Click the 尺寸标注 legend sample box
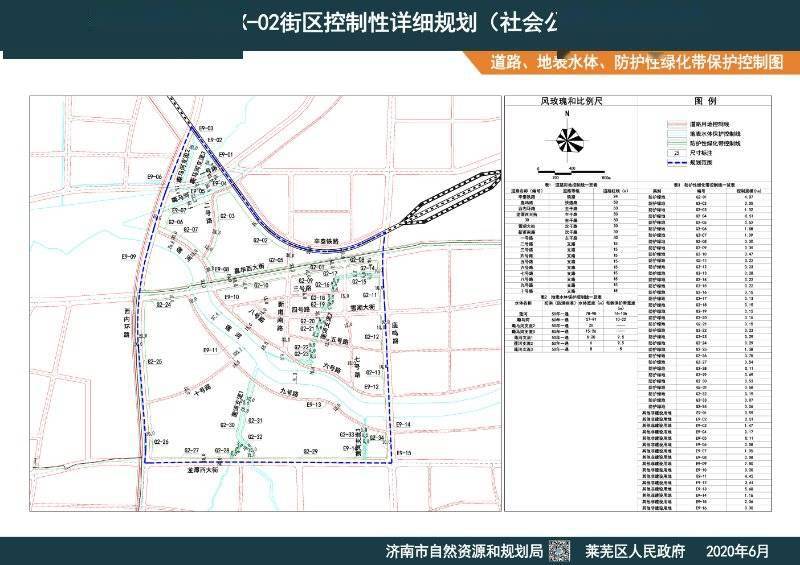Image resolution: width=800 pixels, height=565 pixels. coord(677,153)
